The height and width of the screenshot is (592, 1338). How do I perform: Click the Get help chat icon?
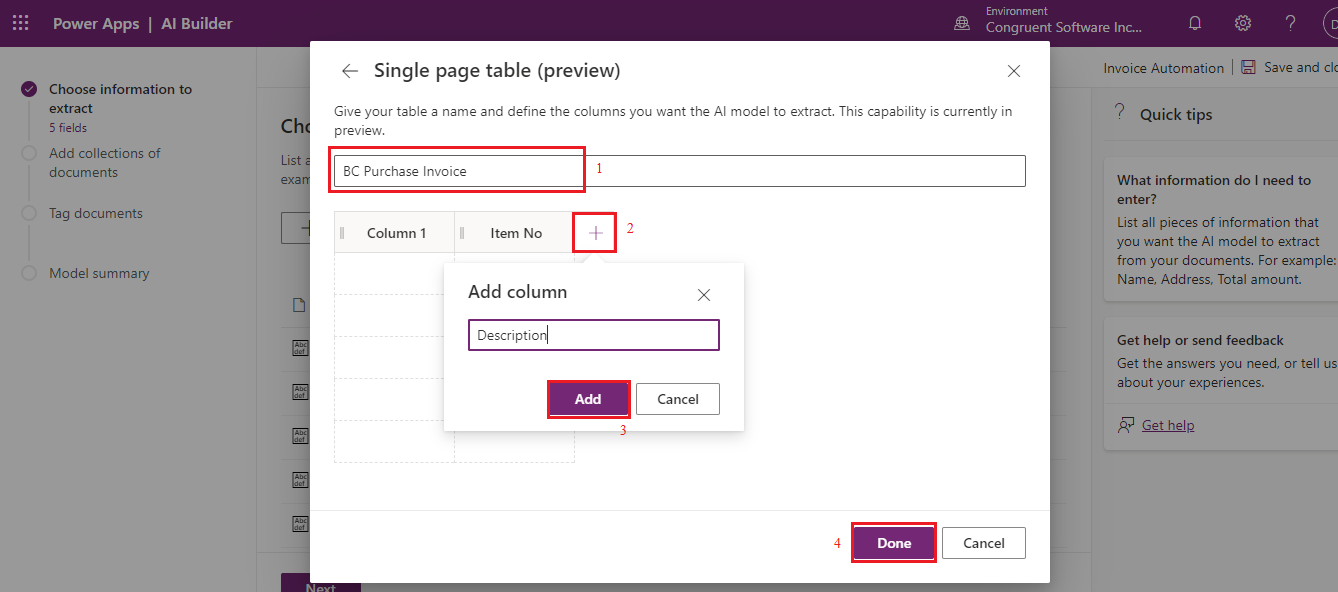pyautogui.click(x=1126, y=425)
